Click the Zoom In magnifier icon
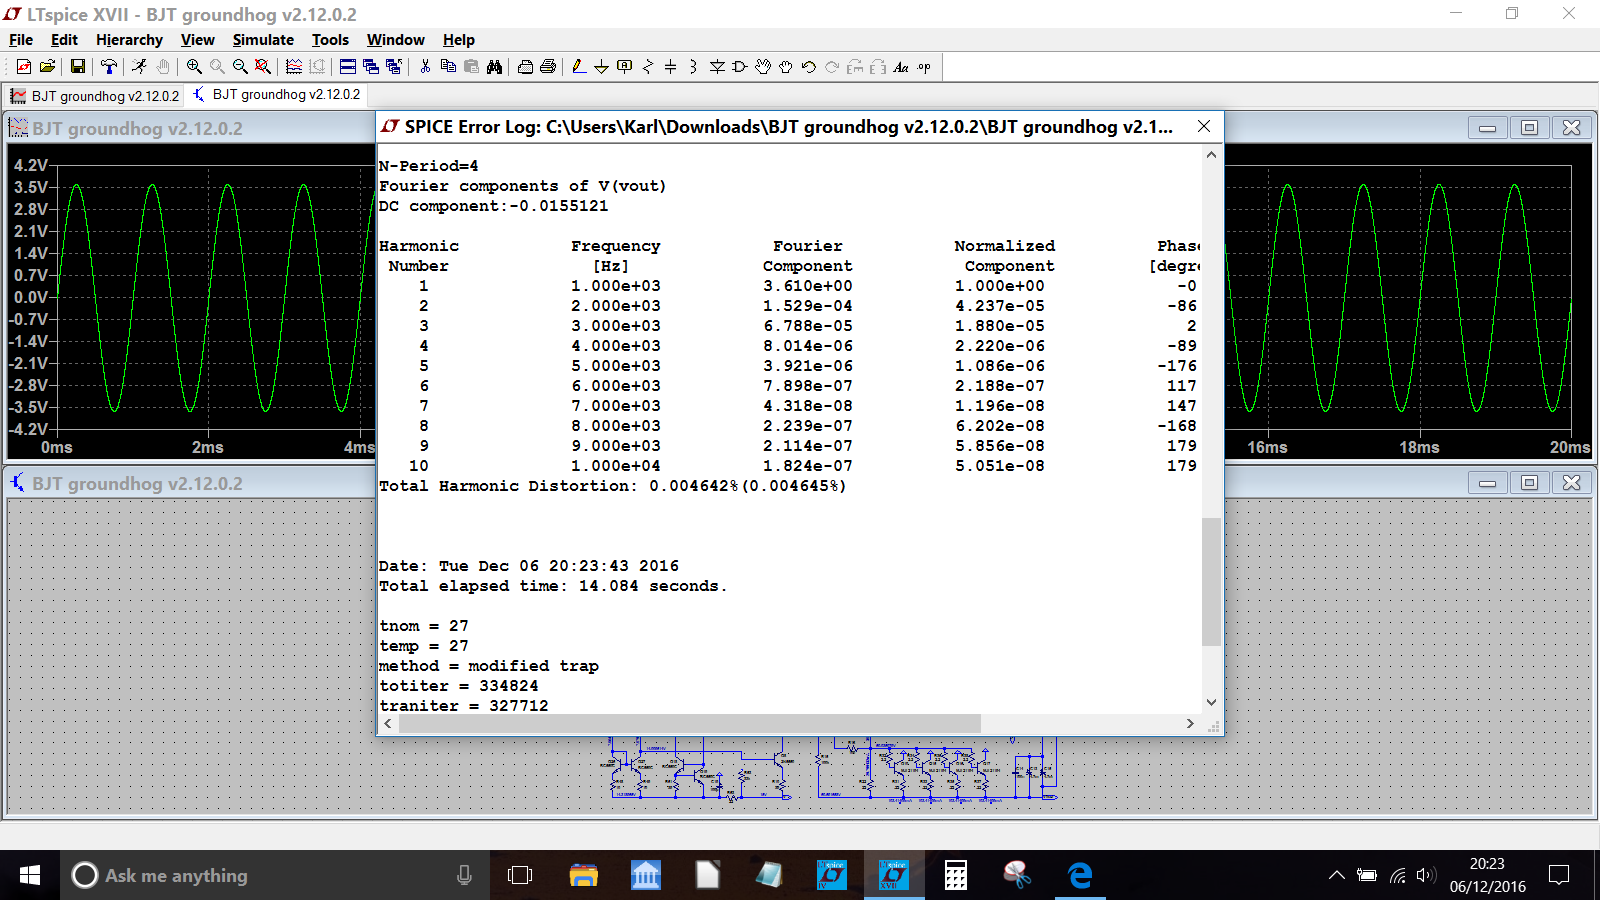Image resolution: width=1600 pixels, height=900 pixels. coord(194,67)
